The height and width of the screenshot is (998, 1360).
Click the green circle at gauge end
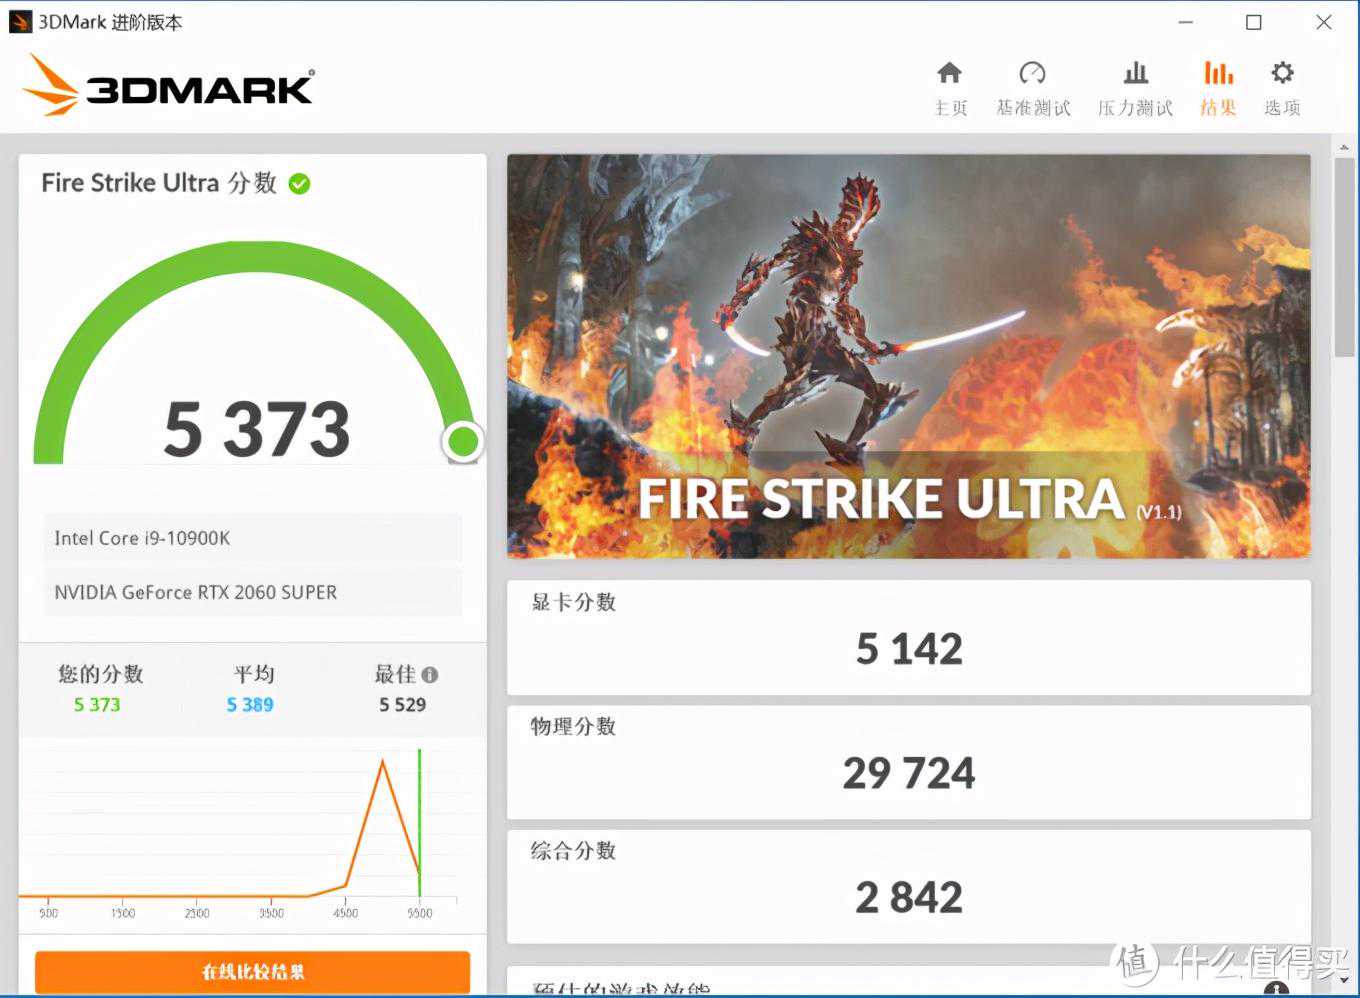(463, 441)
